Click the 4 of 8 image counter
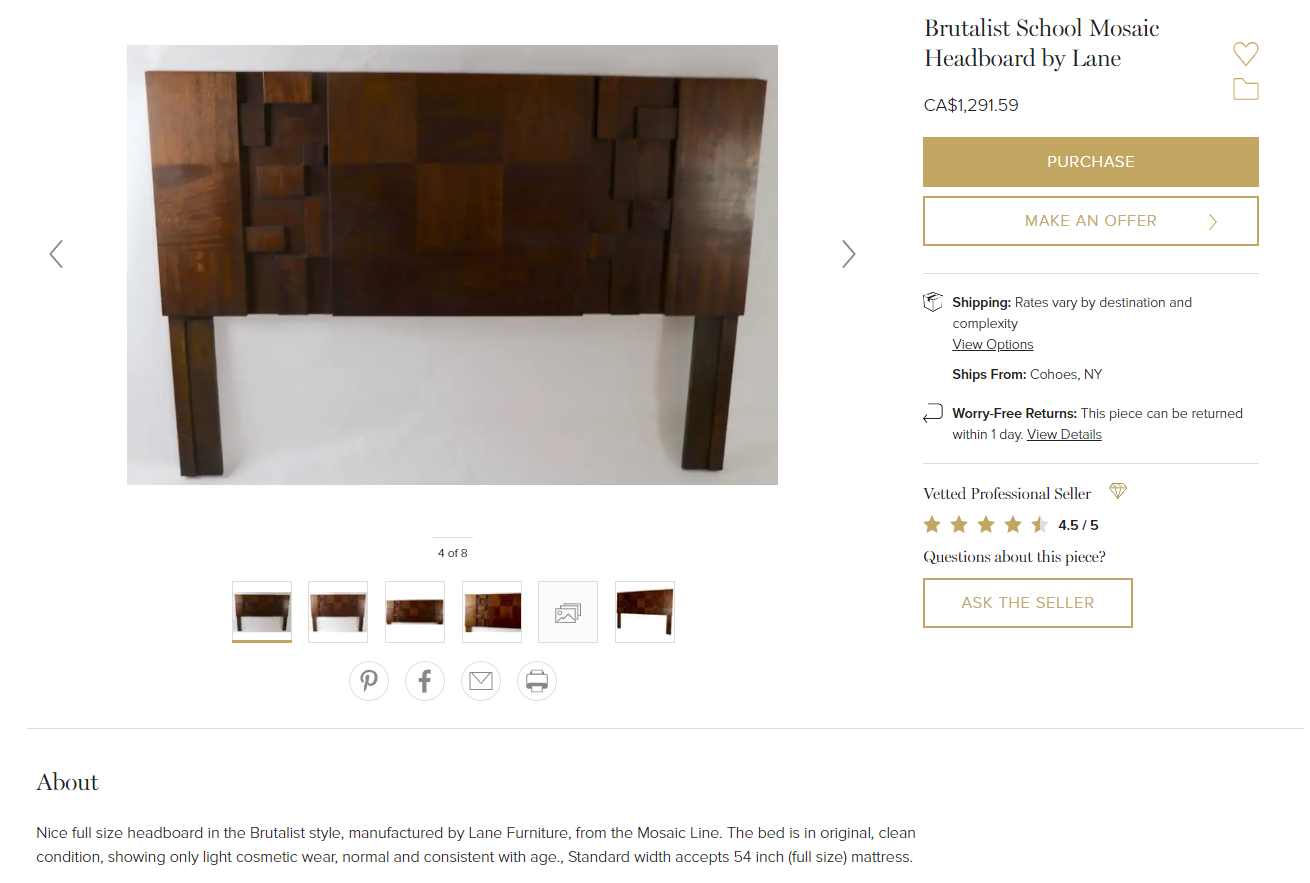 [x=452, y=551]
